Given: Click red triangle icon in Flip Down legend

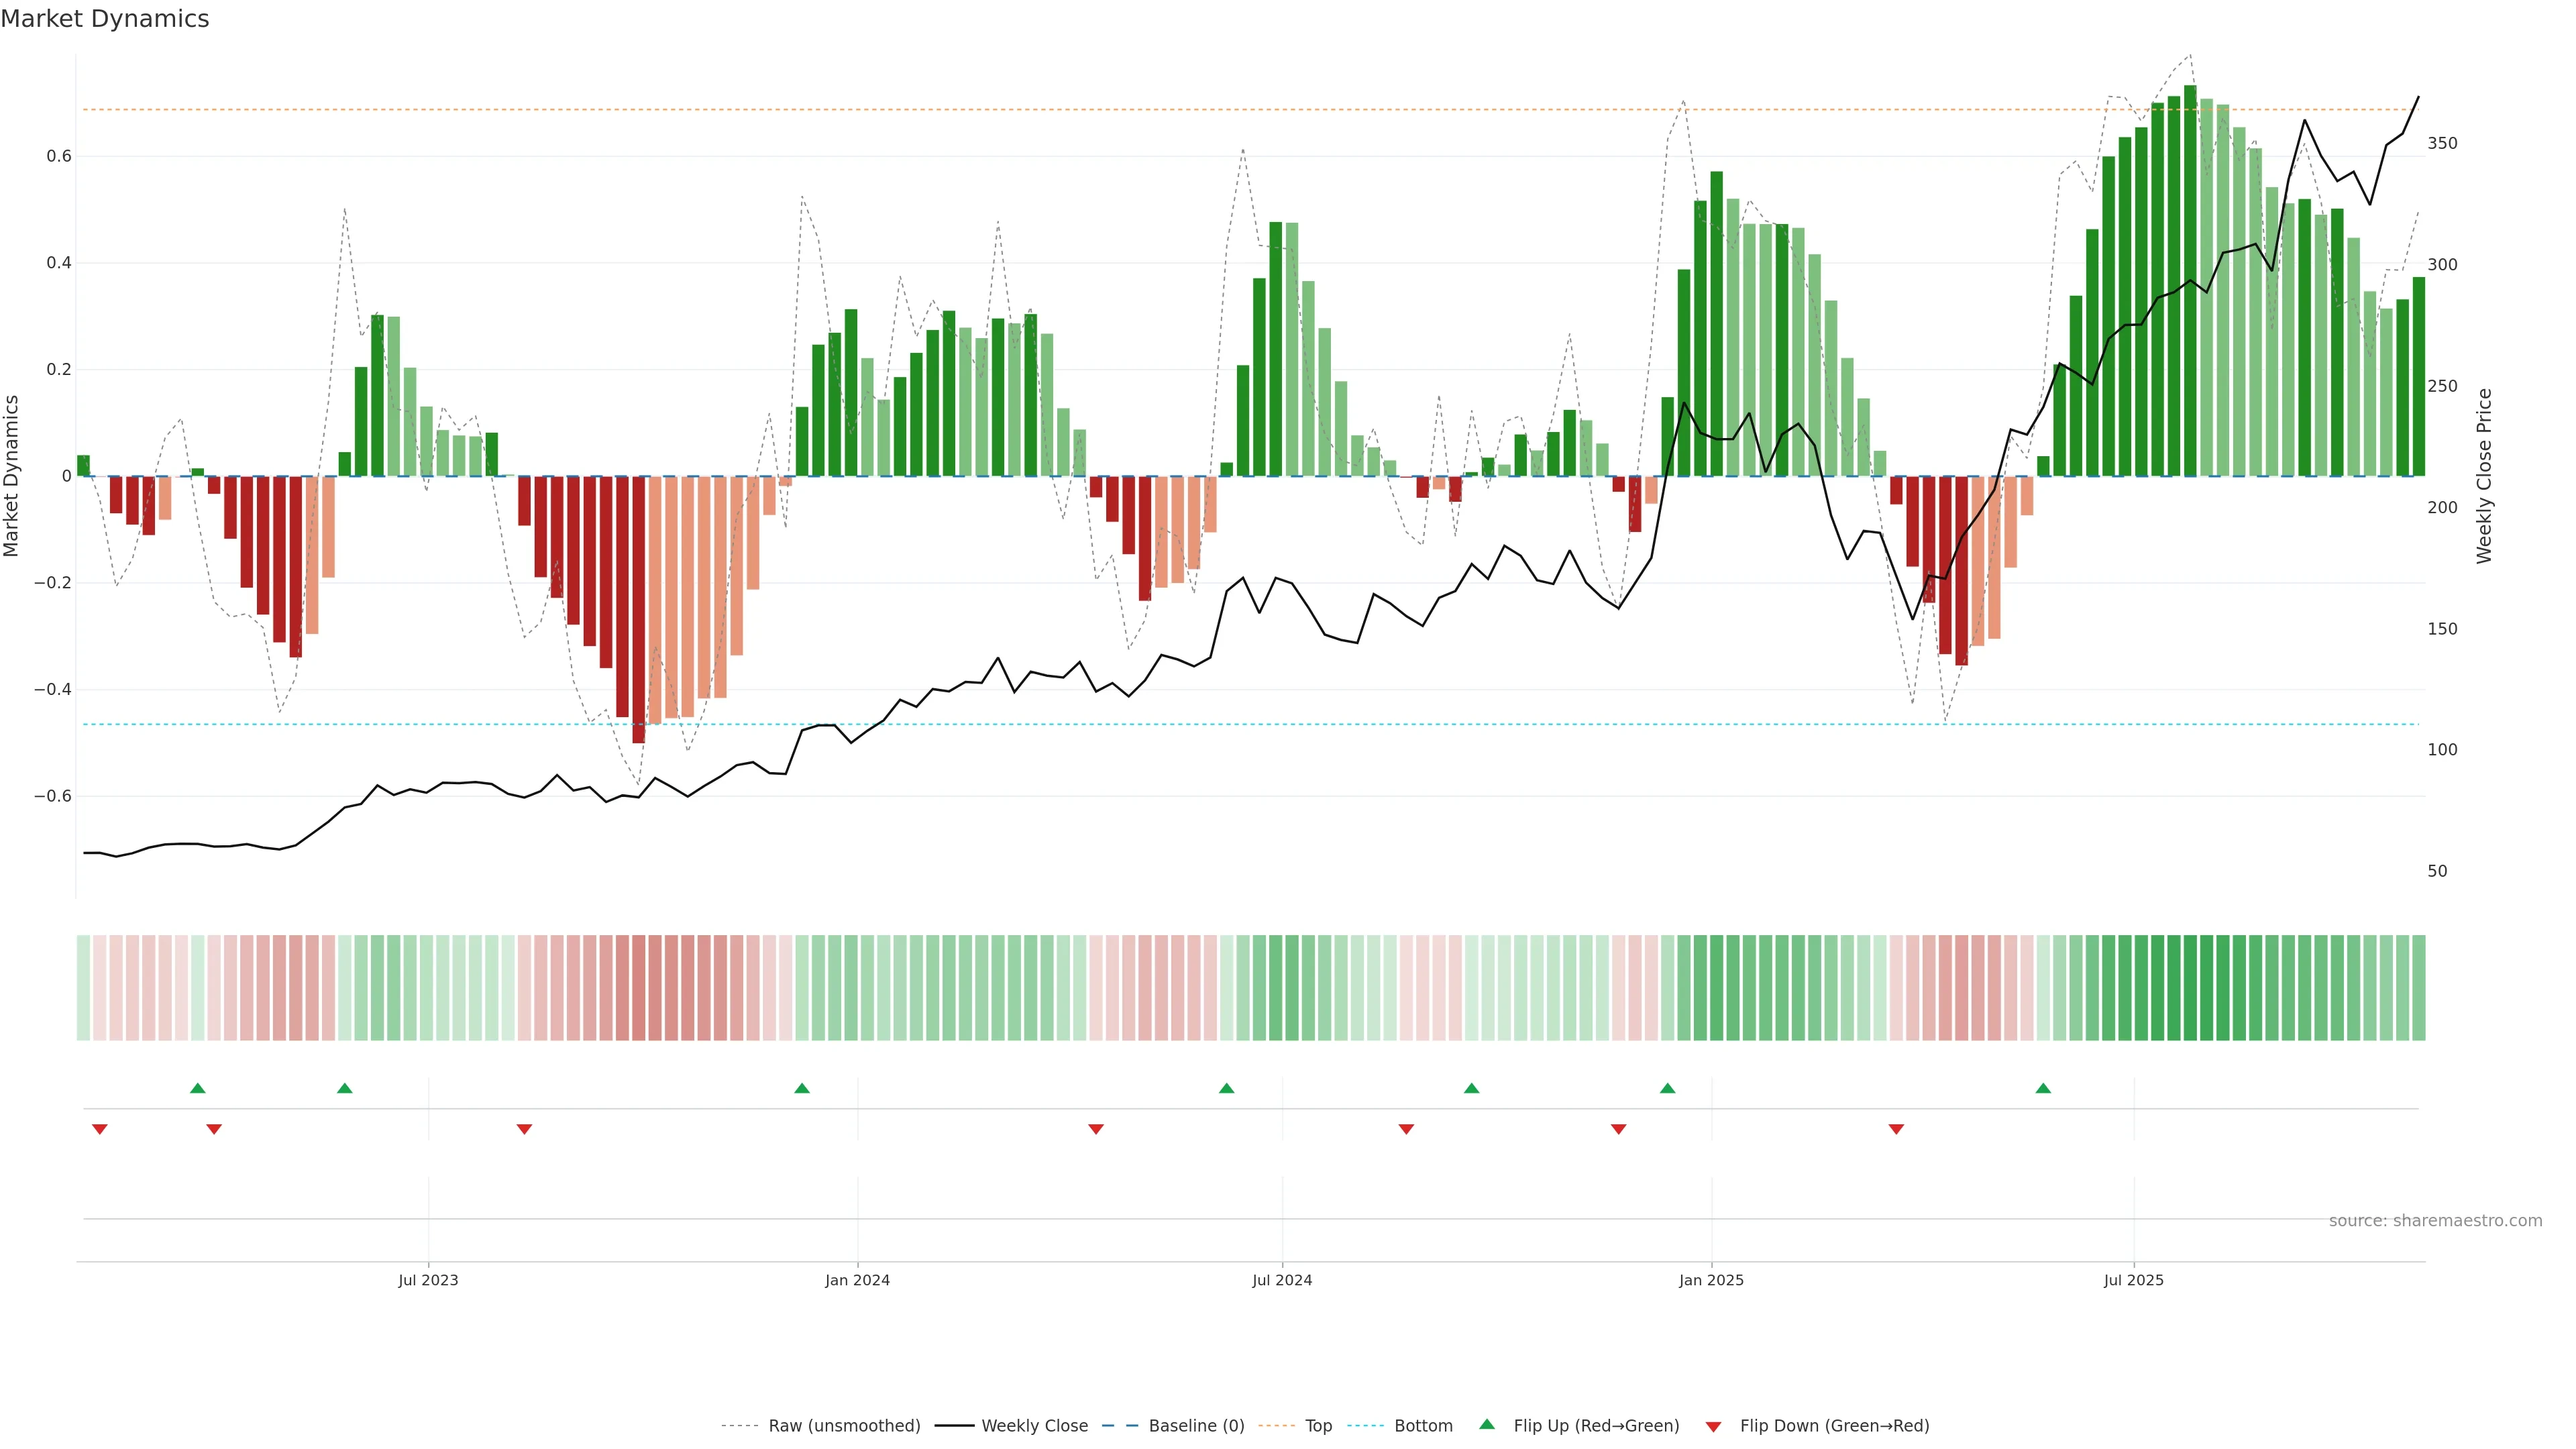Looking at the screenshot, I should [1713, 1427].
